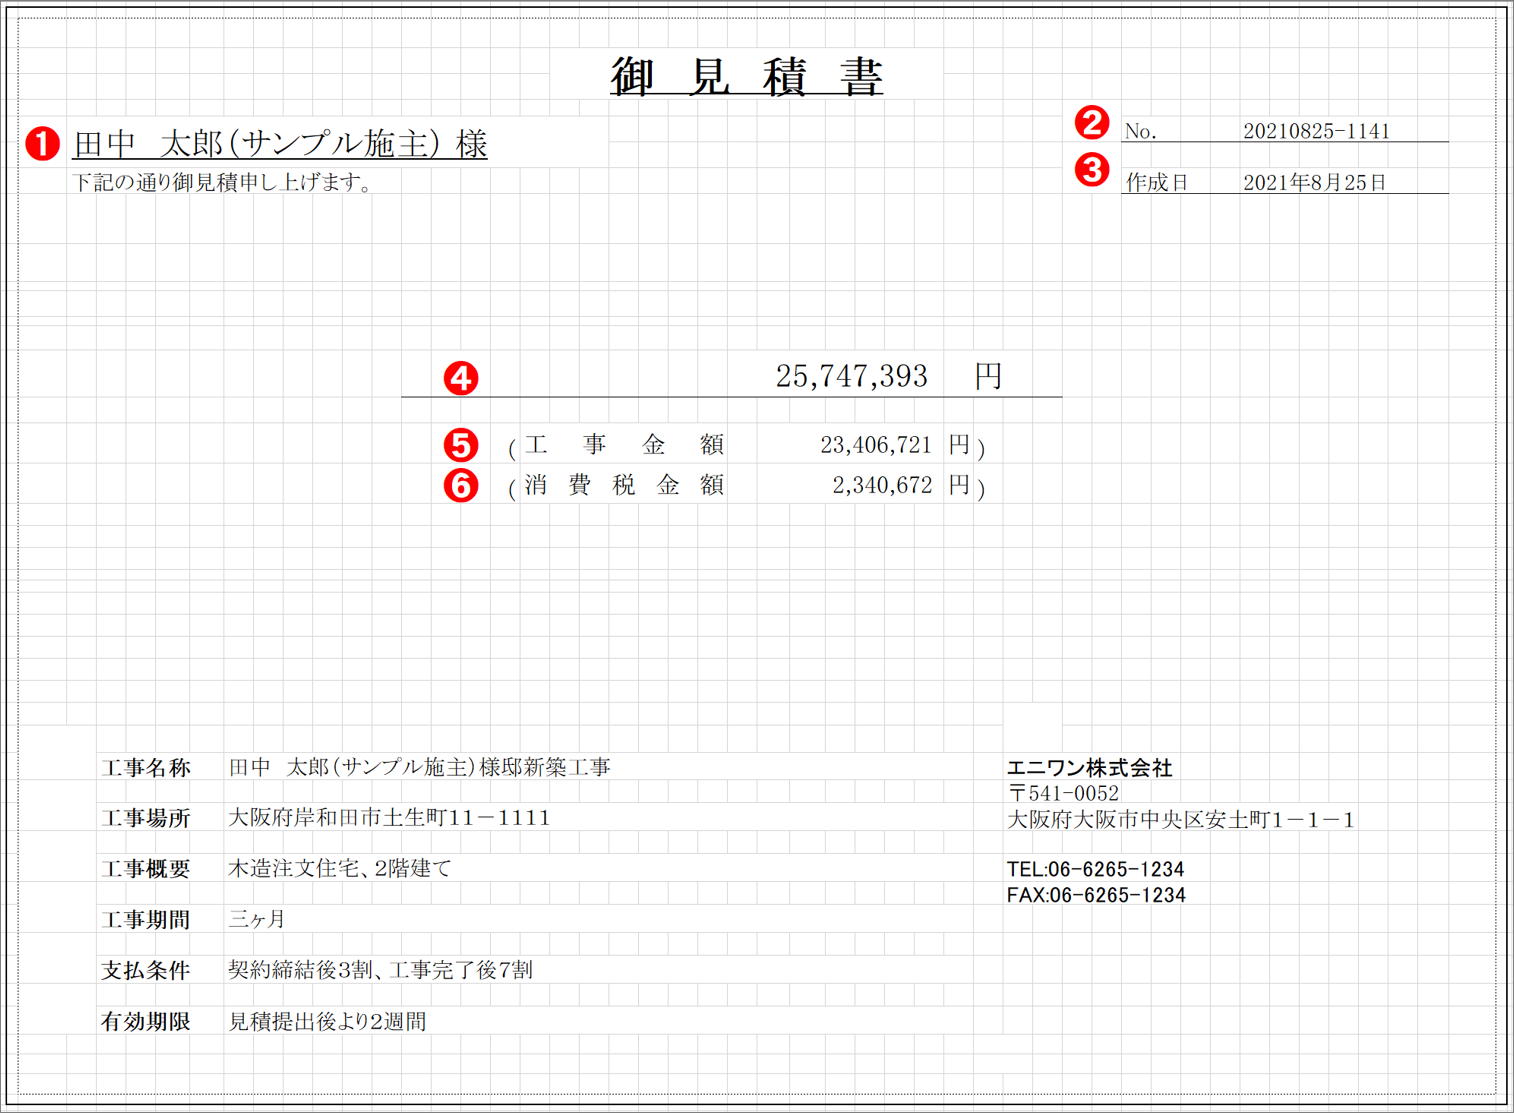Screen dimensions: 1514x1113
Task: Select marker ❷ next to the No. field
Action: pos(1092,123)
